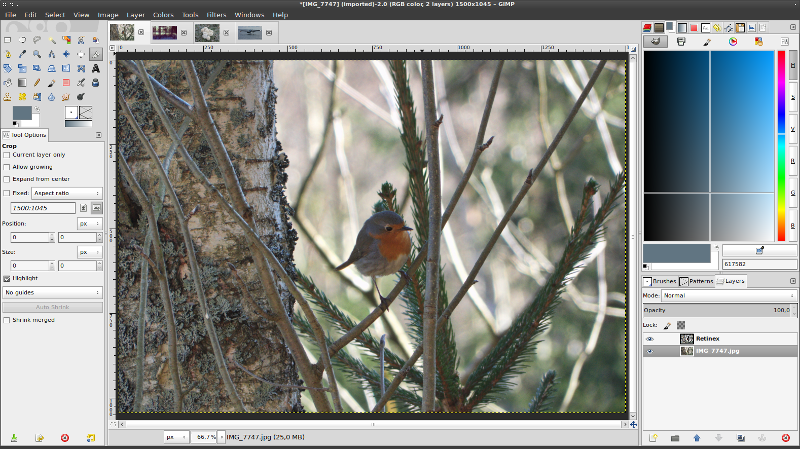Image resolution: width=800 pixels, height=449 pixels.
Task: Select the Scissors Select tool
Action: (x=81, y=40)
